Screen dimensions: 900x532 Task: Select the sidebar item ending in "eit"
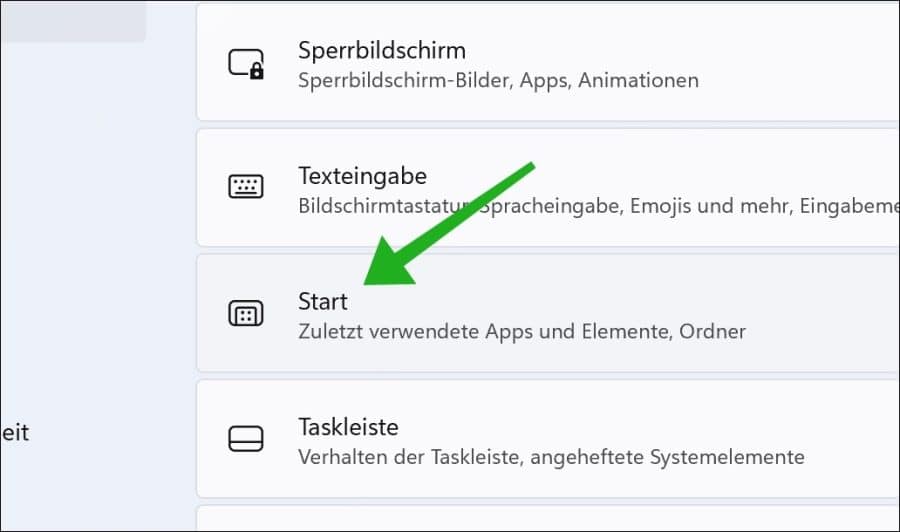pos(15,433)
